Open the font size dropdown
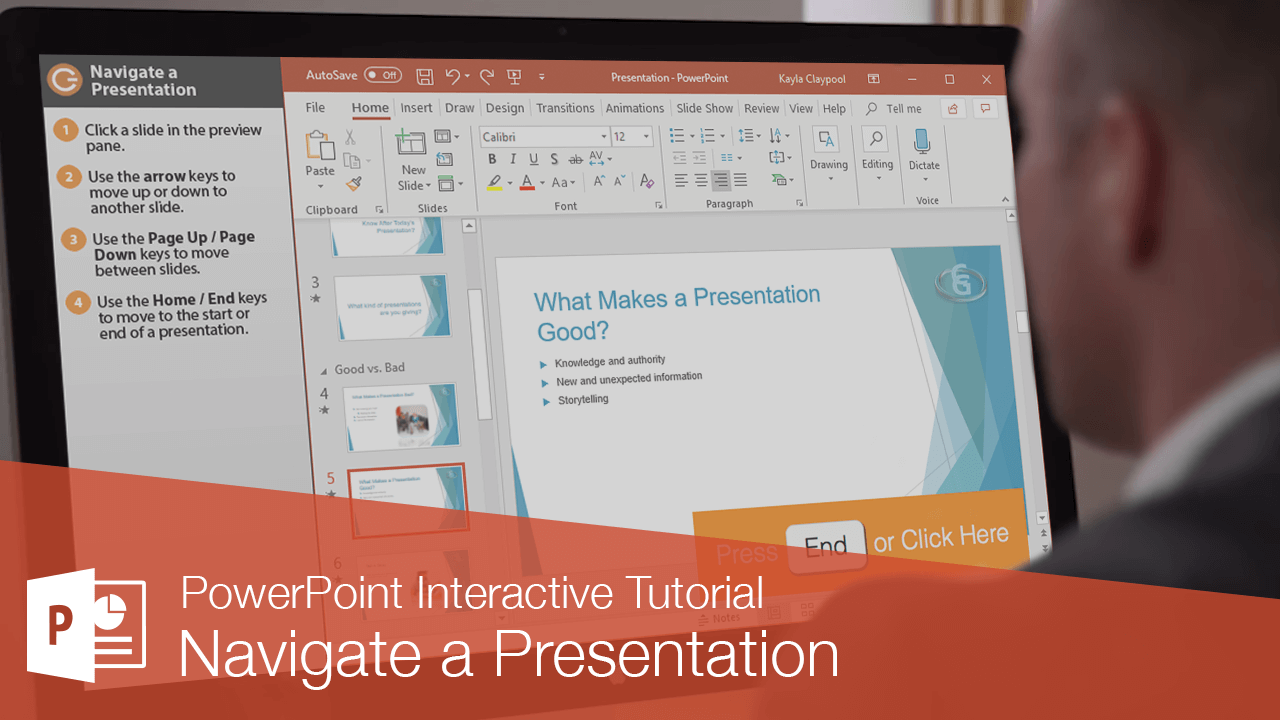Image resolution: width=1280 pixels, height=720 pixels. pos(647,136)
